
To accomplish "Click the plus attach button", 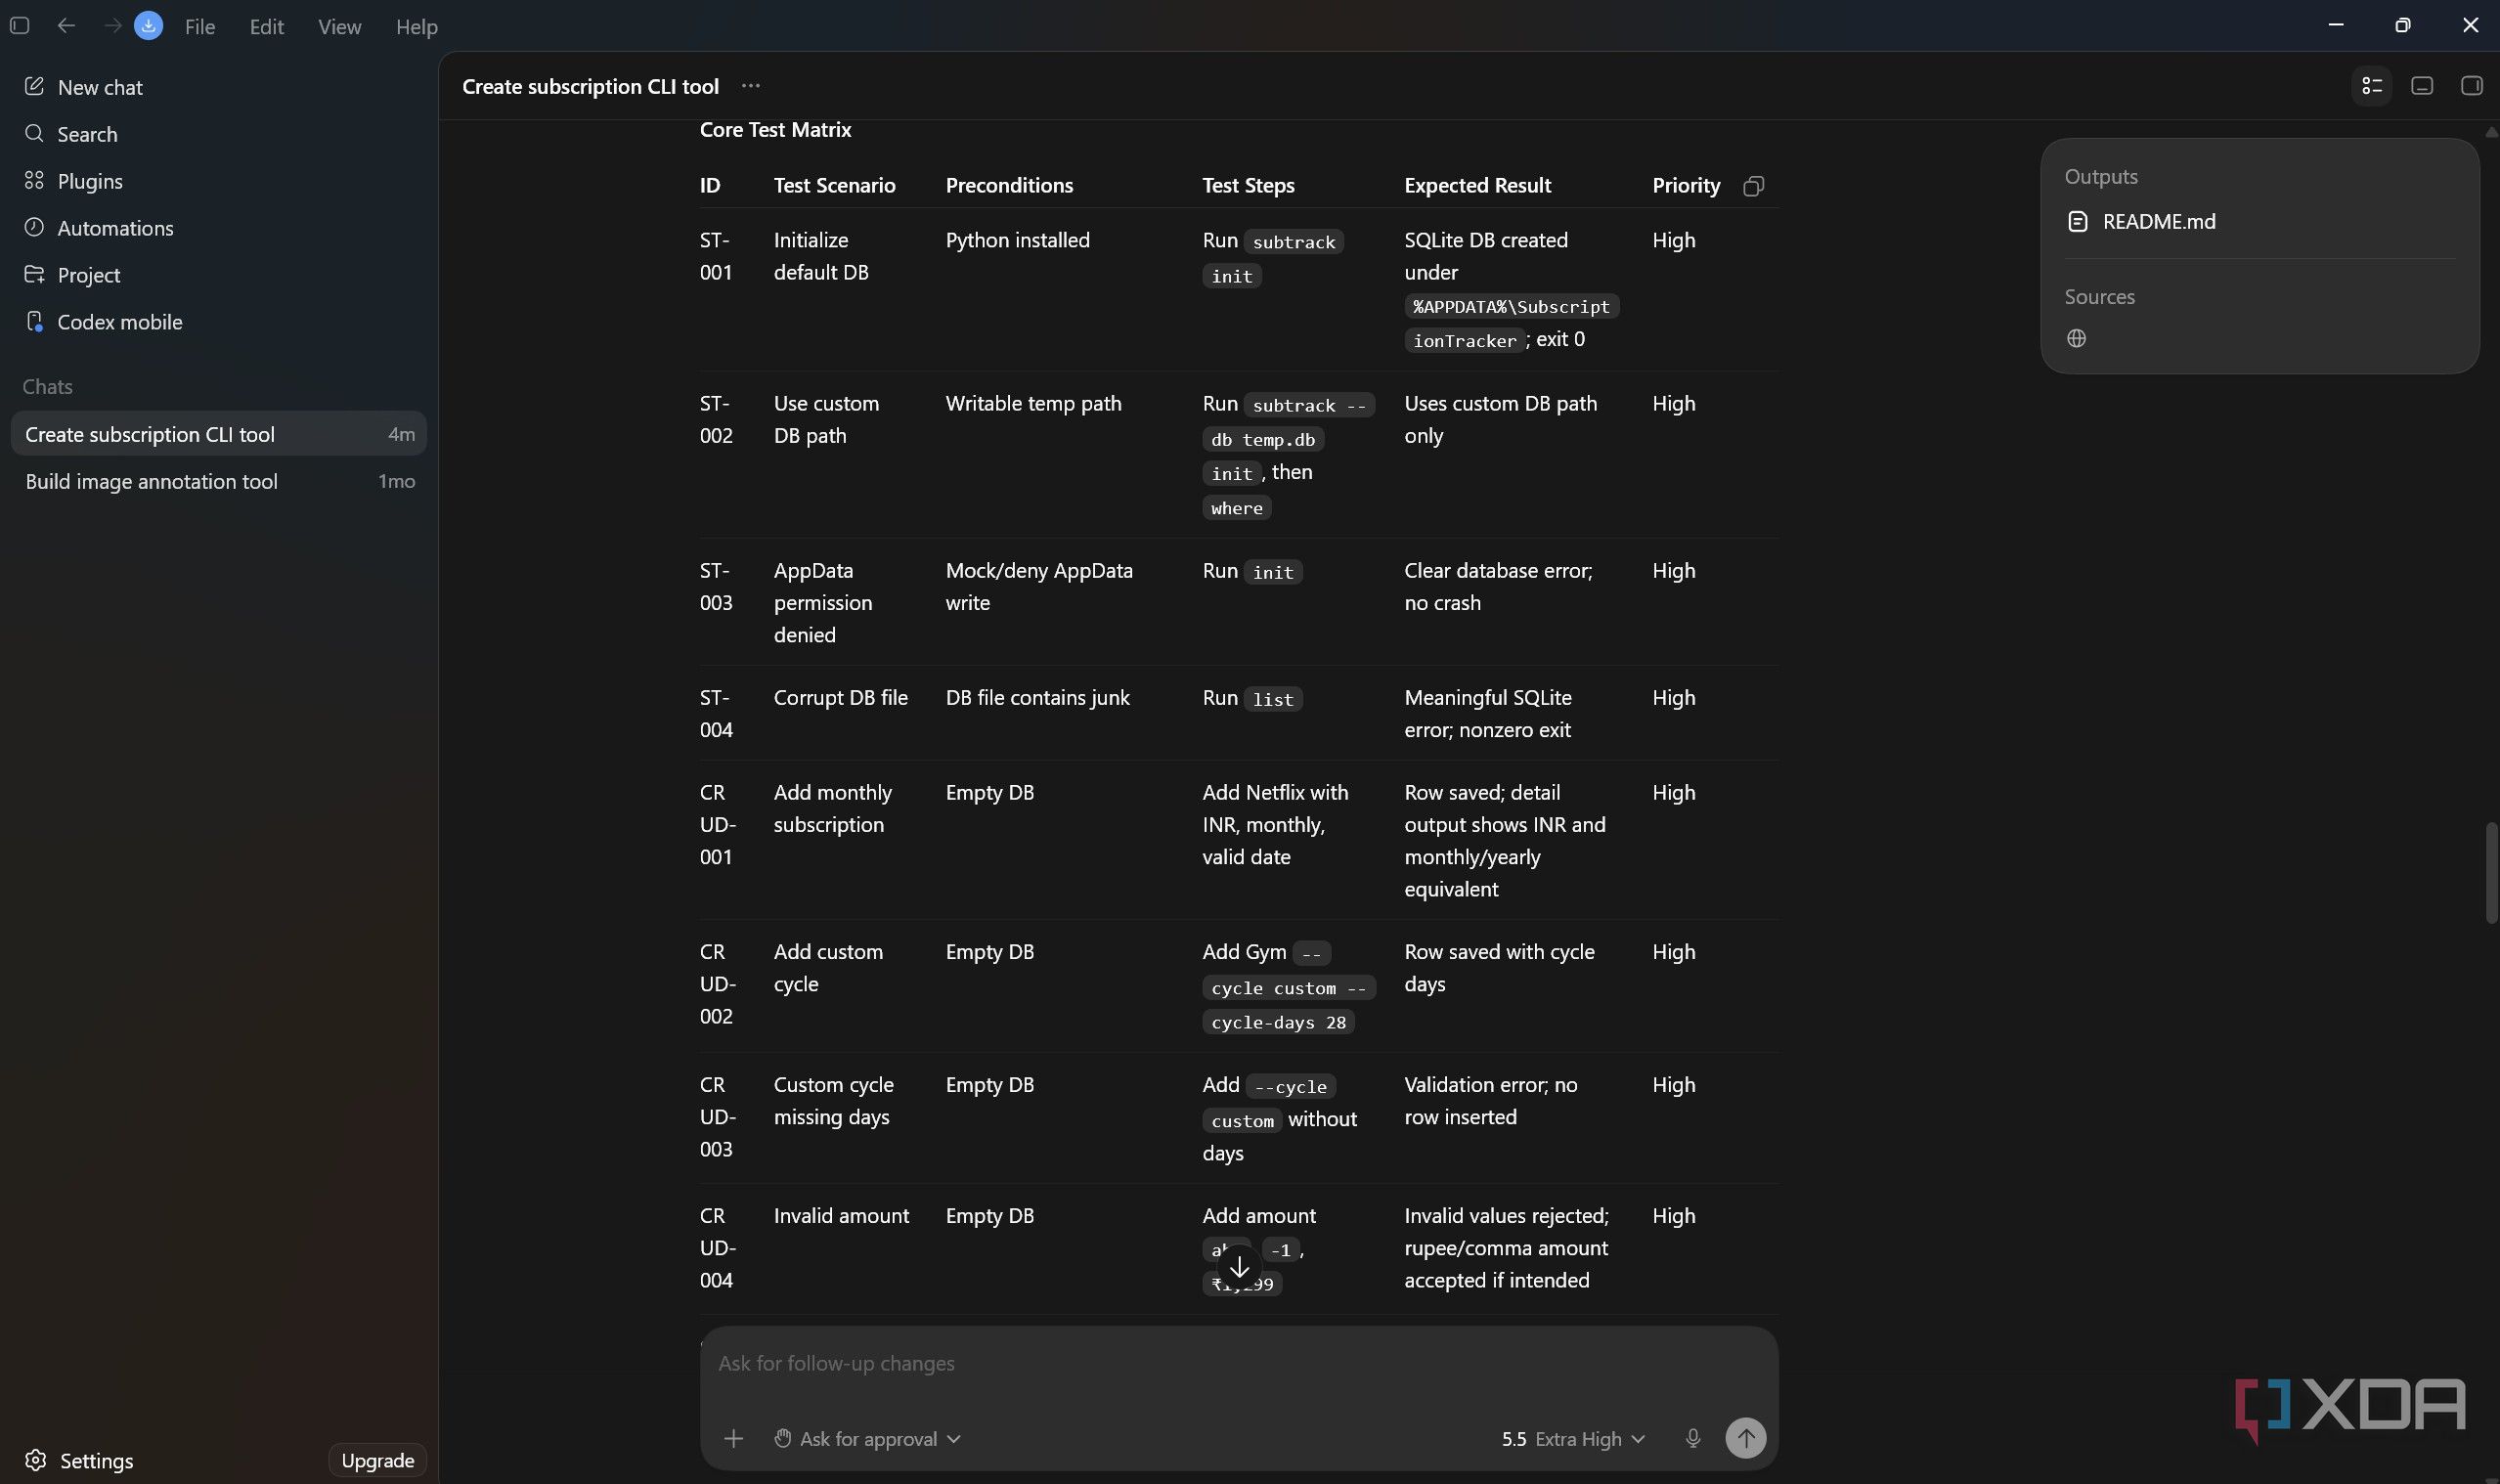I will [733, 1438].
